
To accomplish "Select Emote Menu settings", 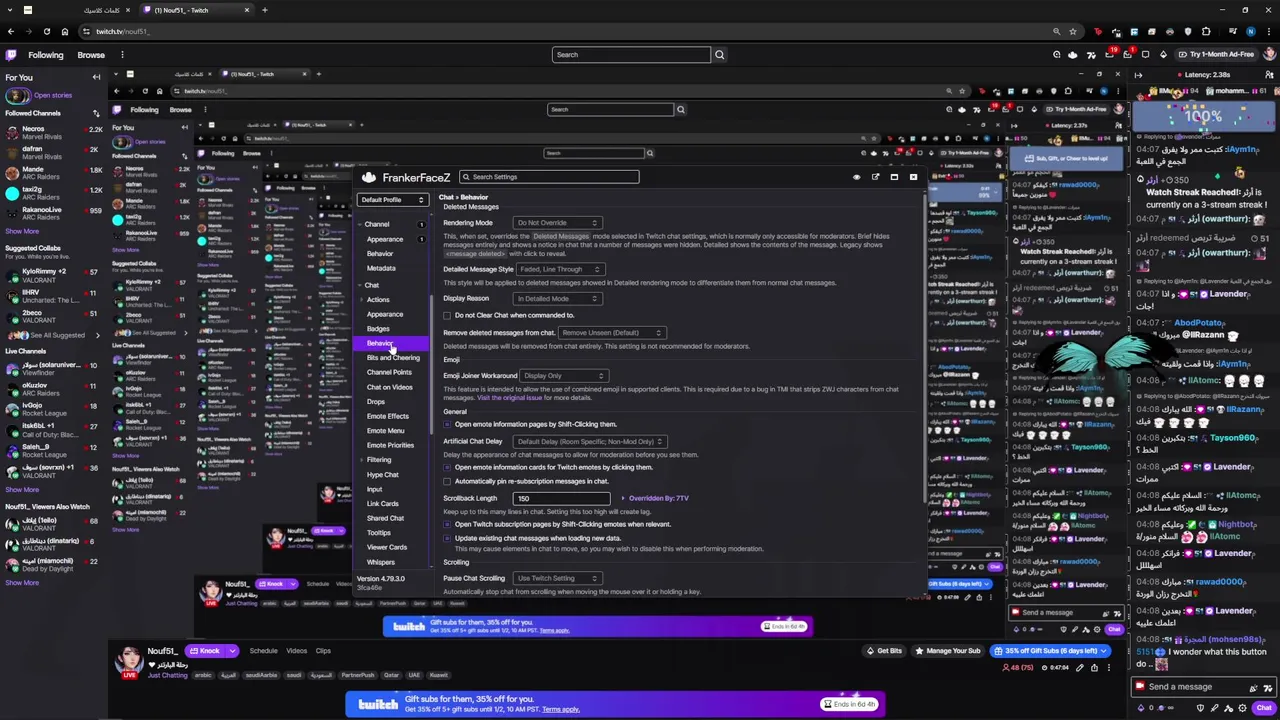I will (385, 431).
